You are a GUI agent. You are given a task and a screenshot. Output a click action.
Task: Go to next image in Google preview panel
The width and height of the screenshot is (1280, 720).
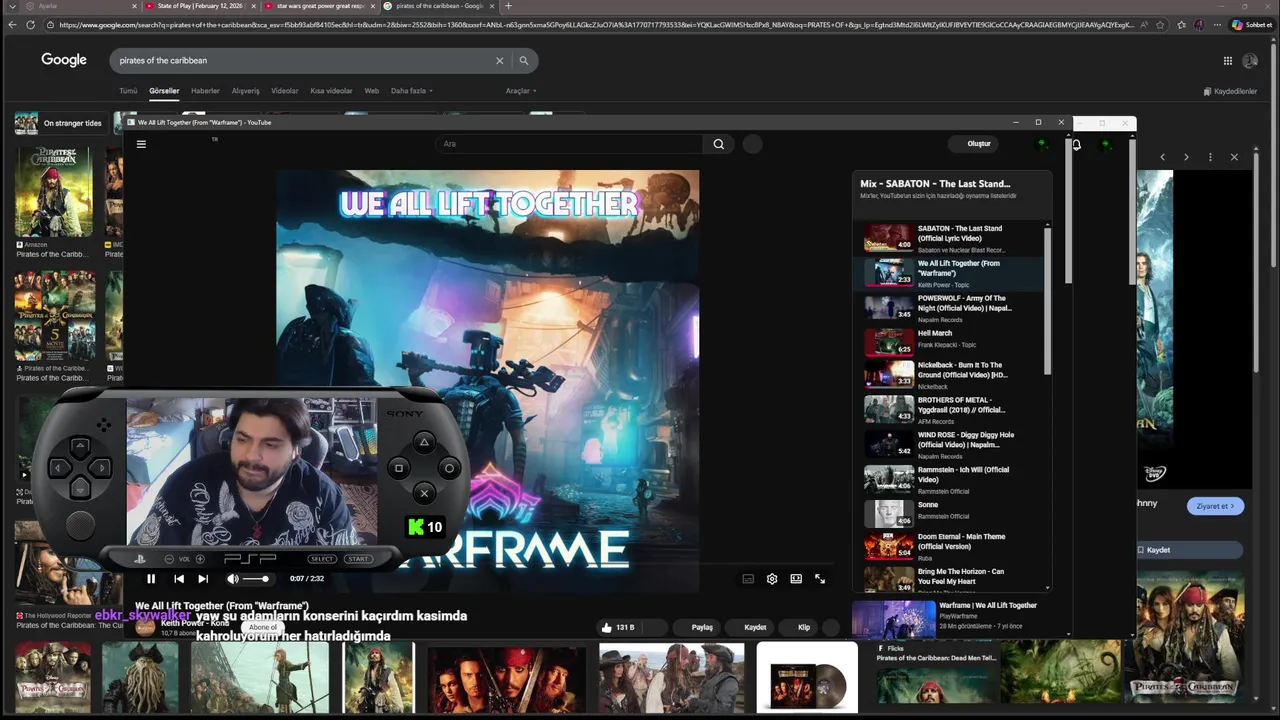[1186, 157]
